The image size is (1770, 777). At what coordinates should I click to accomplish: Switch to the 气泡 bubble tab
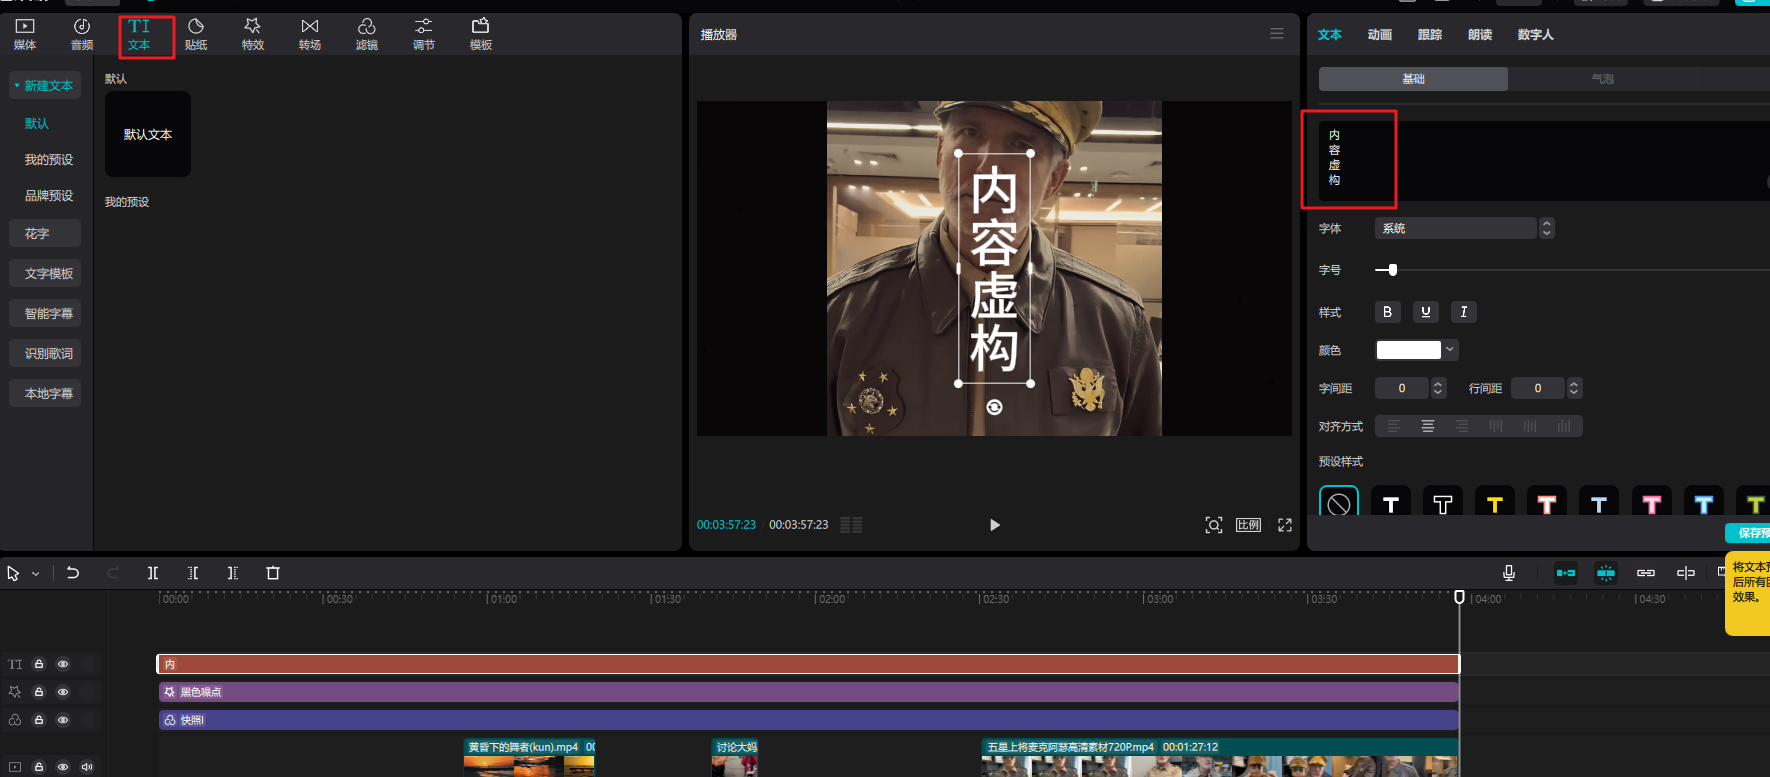1602,79
